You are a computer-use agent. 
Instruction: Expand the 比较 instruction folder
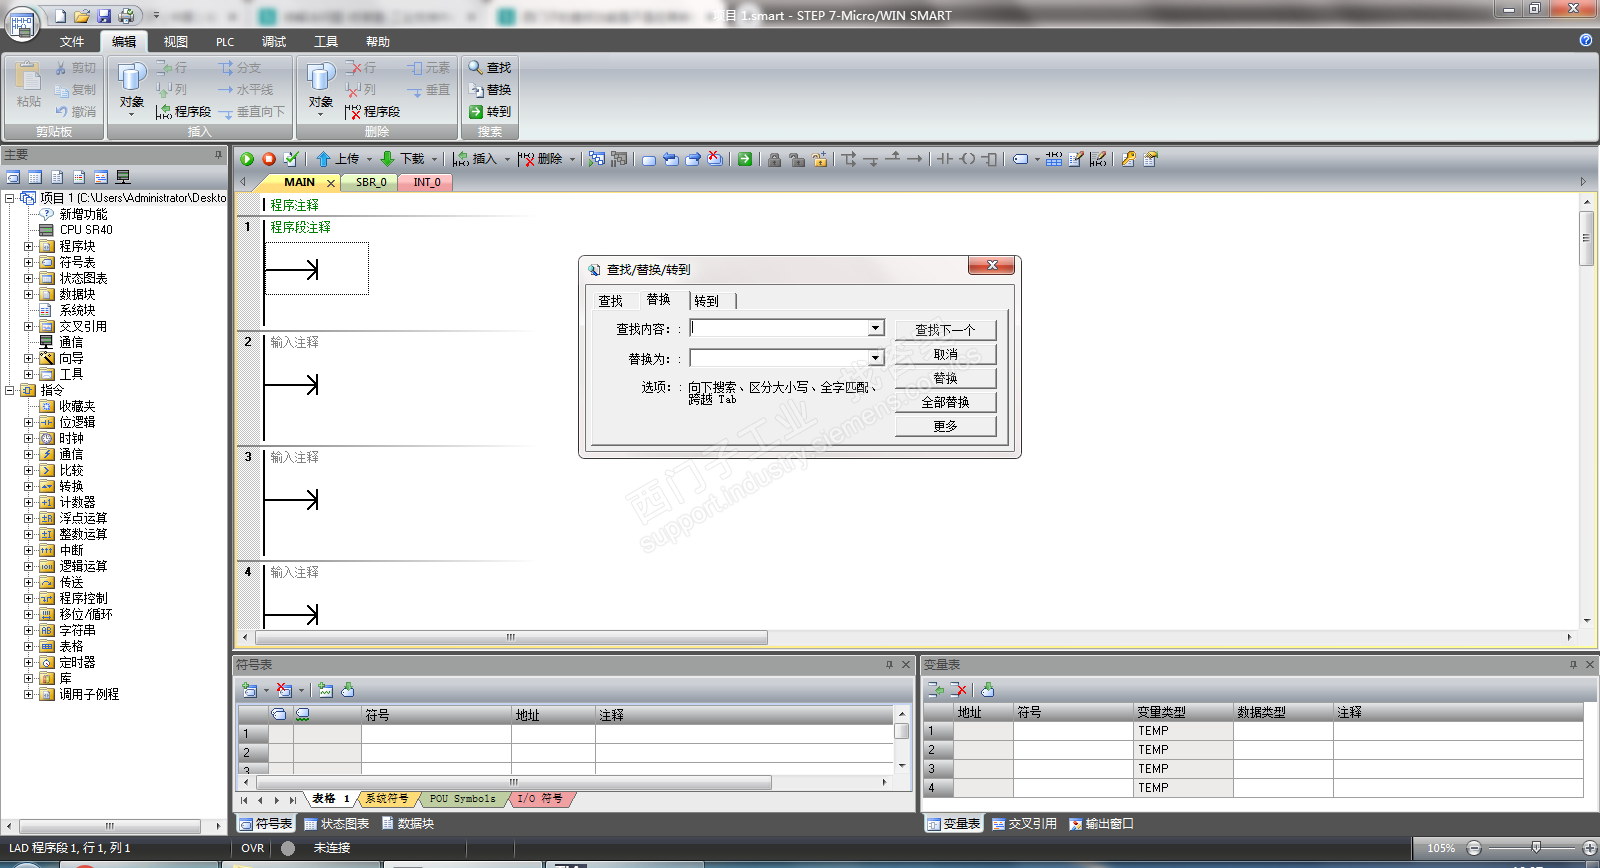[x=29, y=470]
